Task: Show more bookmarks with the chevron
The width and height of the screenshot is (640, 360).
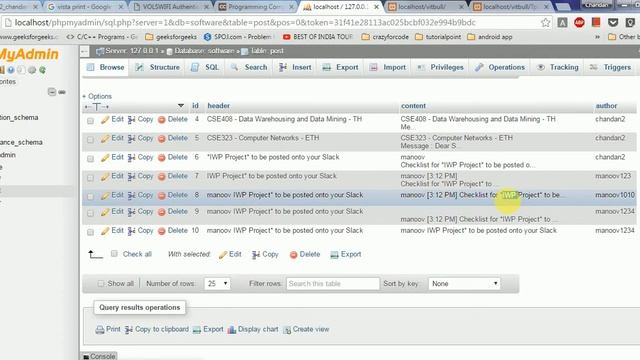Action: click(x=598, y=37)
